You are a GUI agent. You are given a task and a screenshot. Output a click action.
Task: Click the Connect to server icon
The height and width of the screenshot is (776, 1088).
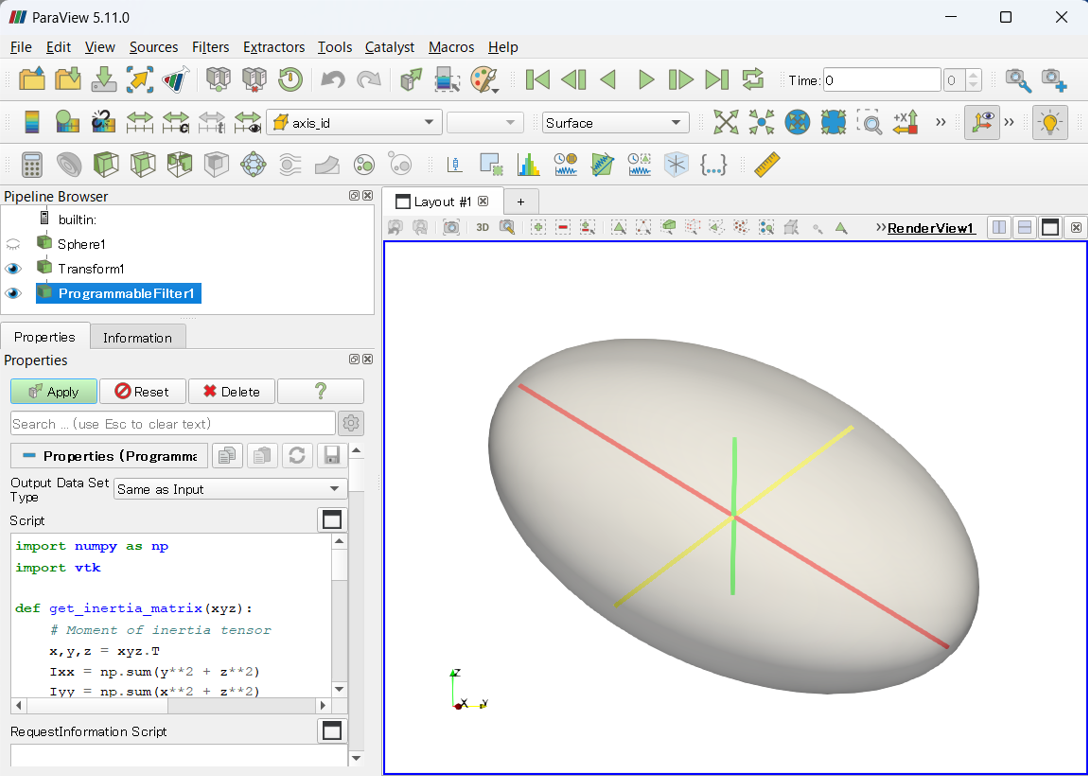click(219, 80)
